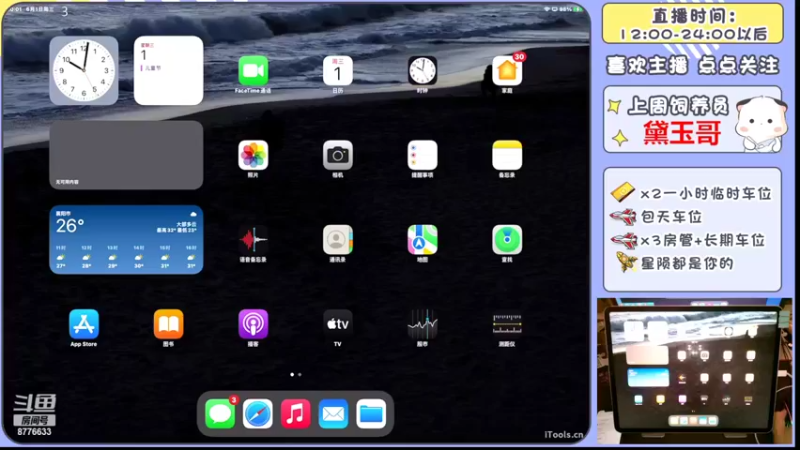800x450 pixels.
Task: Open the Contacts app
Action: pyautogui.click(x=338, y=240)
